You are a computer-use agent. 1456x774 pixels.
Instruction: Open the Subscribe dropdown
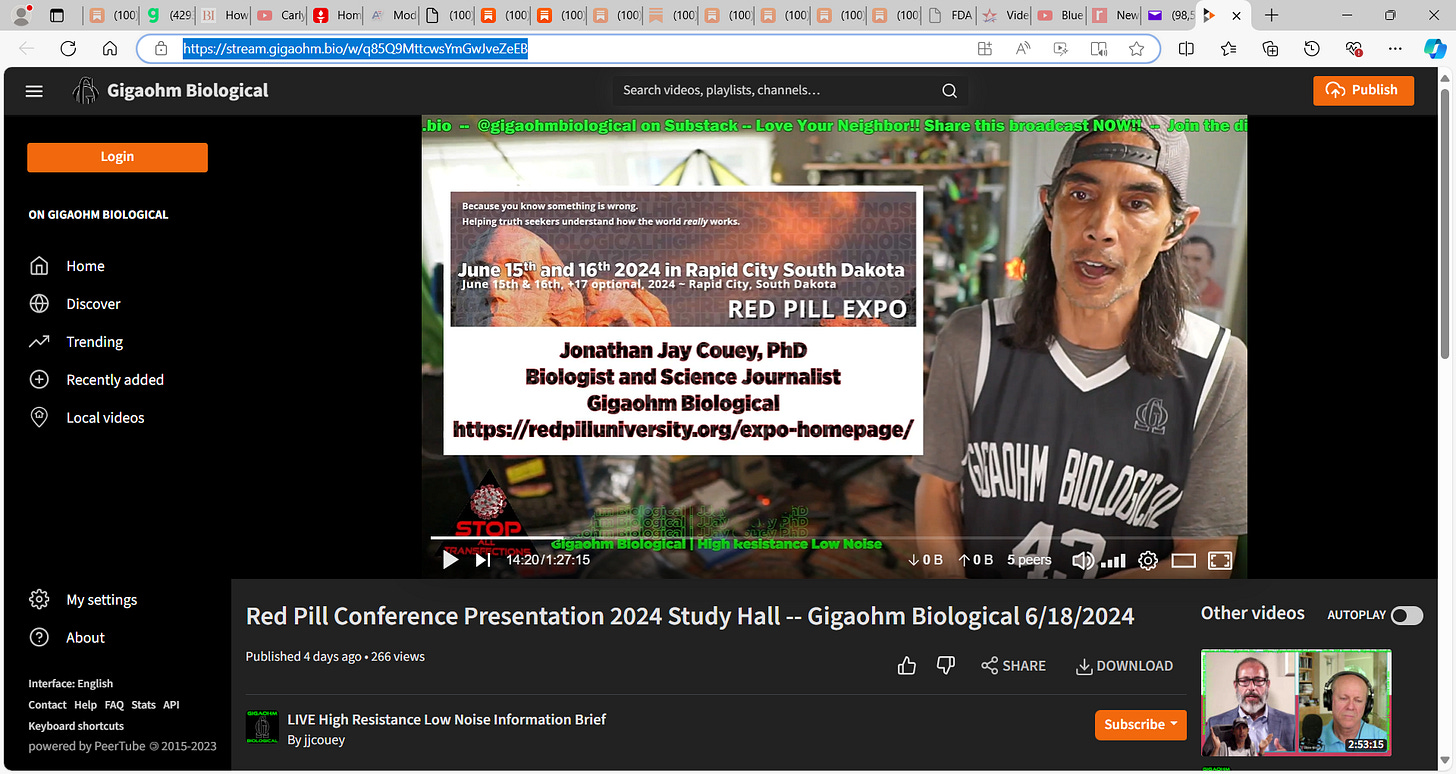click(1140, 724)
